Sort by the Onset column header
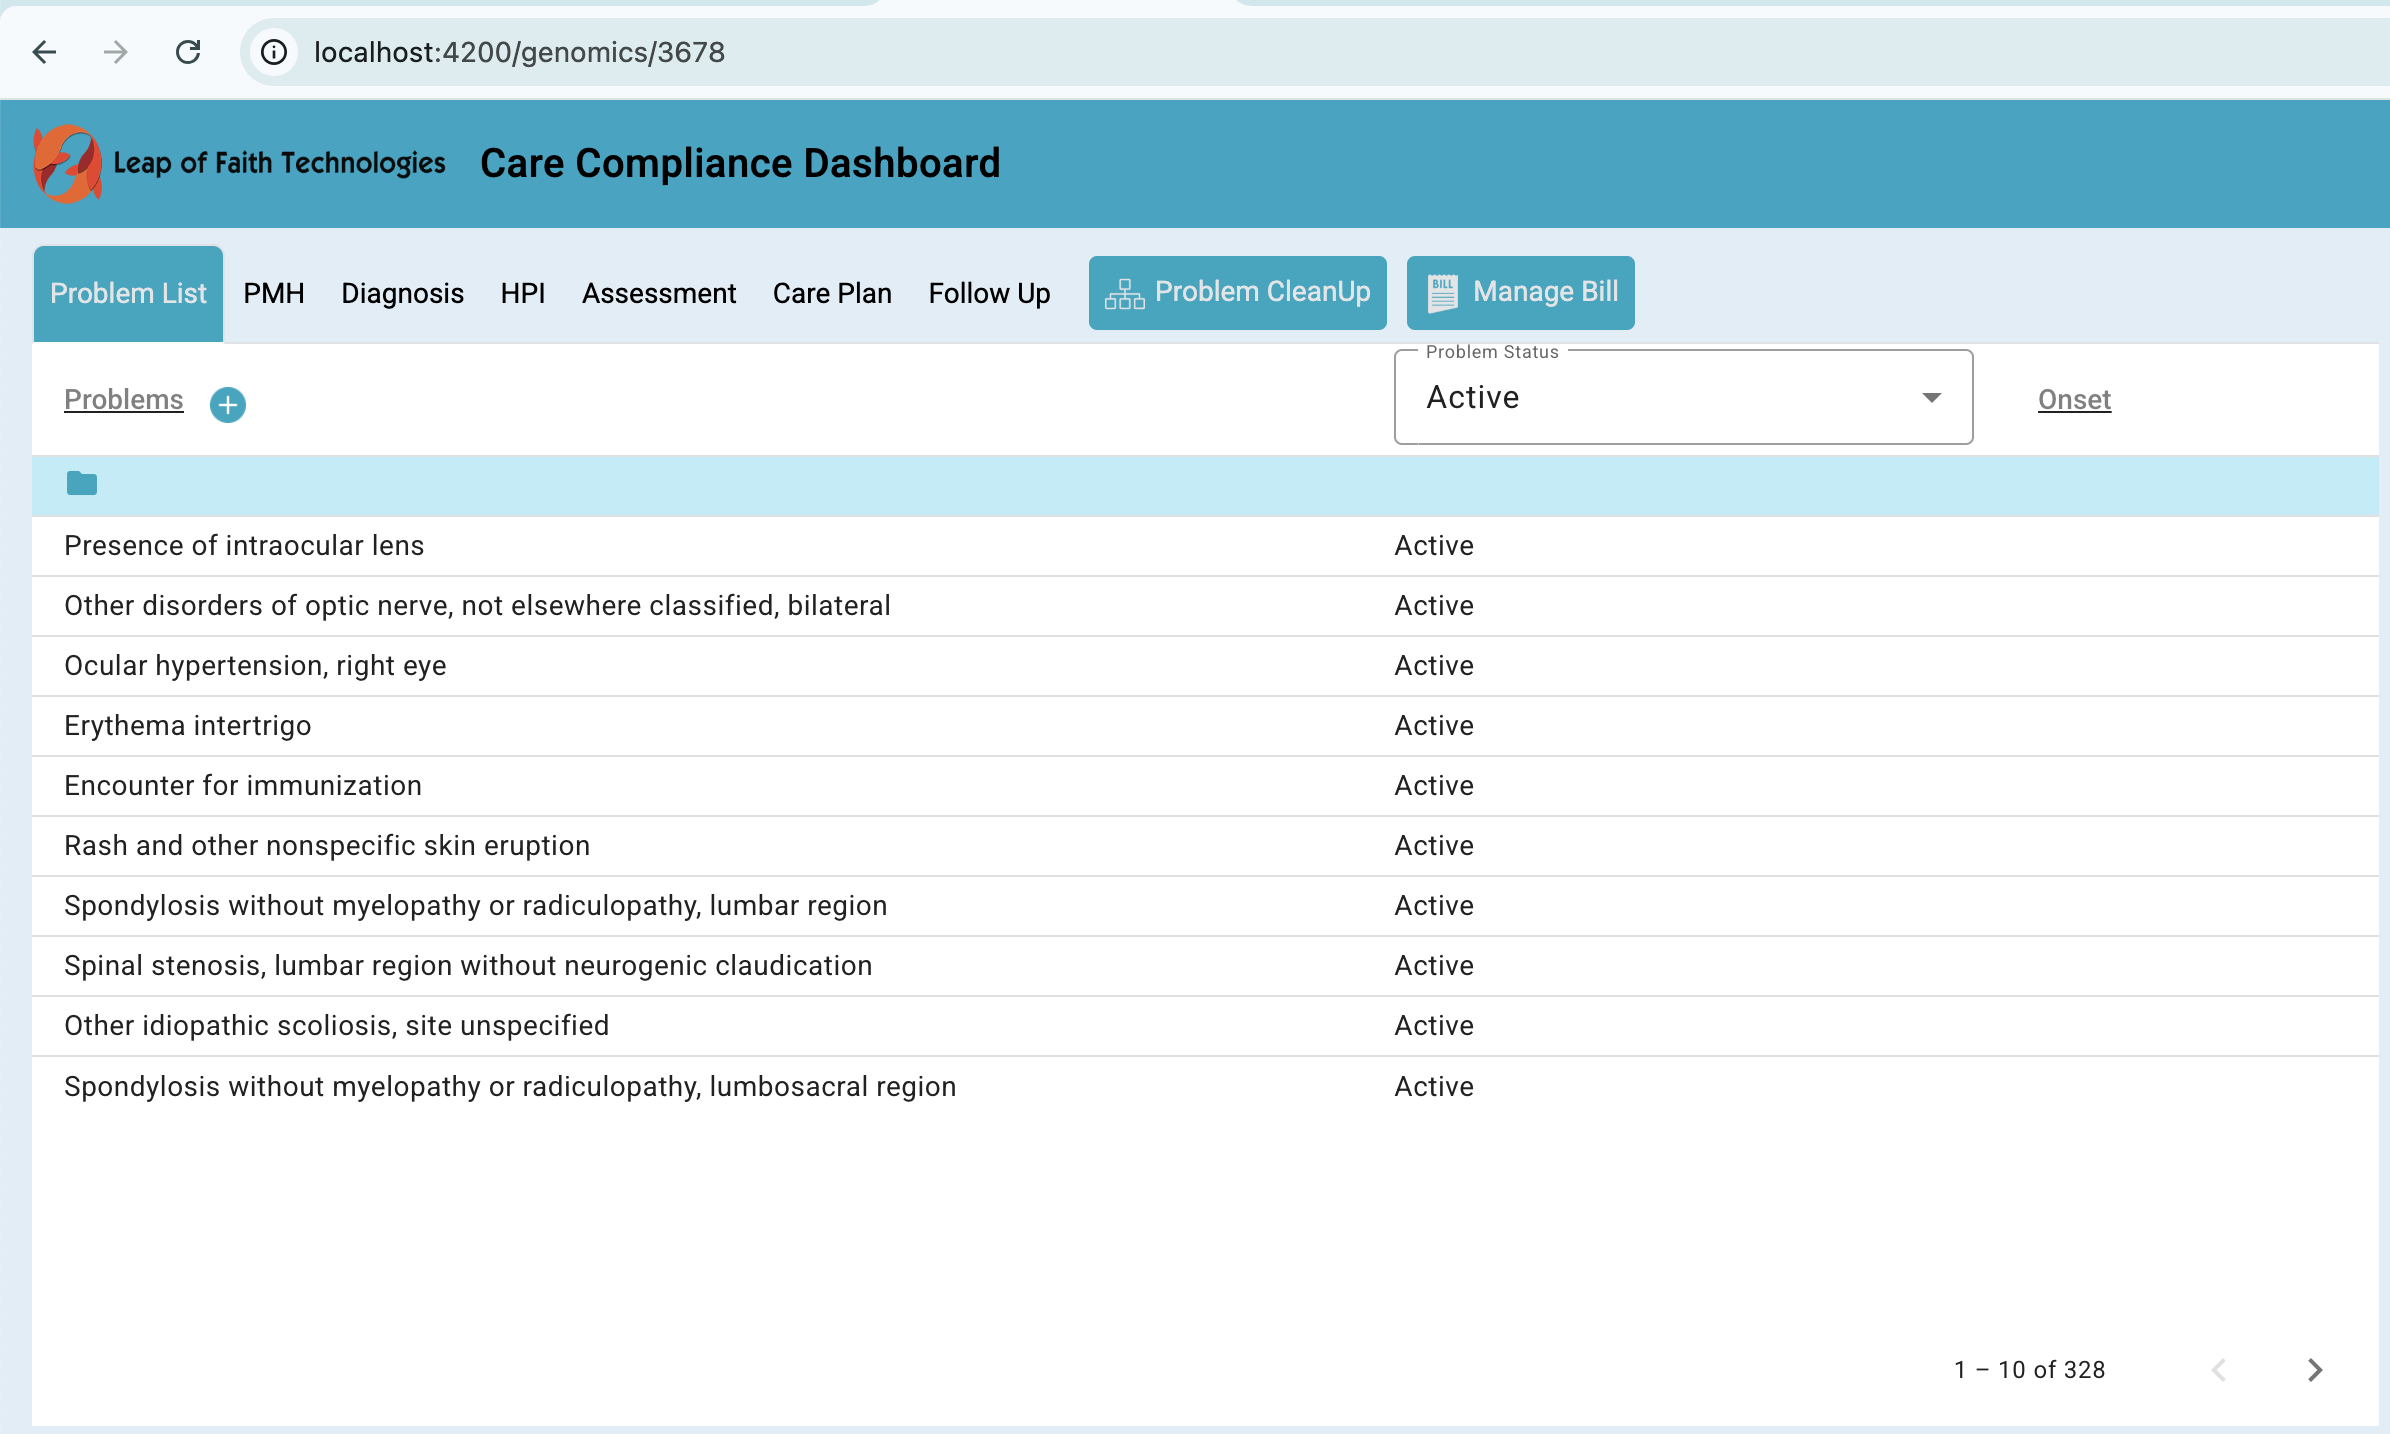 pos(2074,399)
